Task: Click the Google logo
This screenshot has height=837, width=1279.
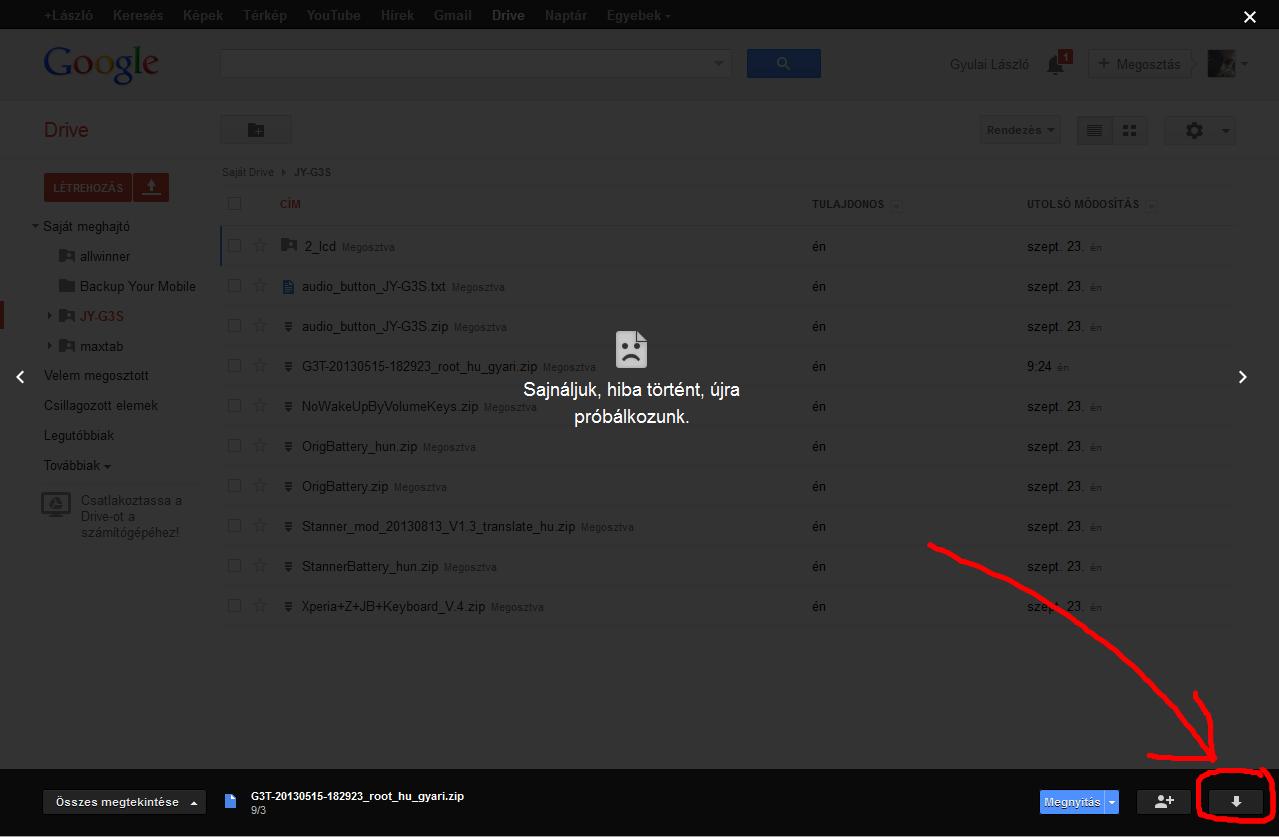Action: pos(101,64)
